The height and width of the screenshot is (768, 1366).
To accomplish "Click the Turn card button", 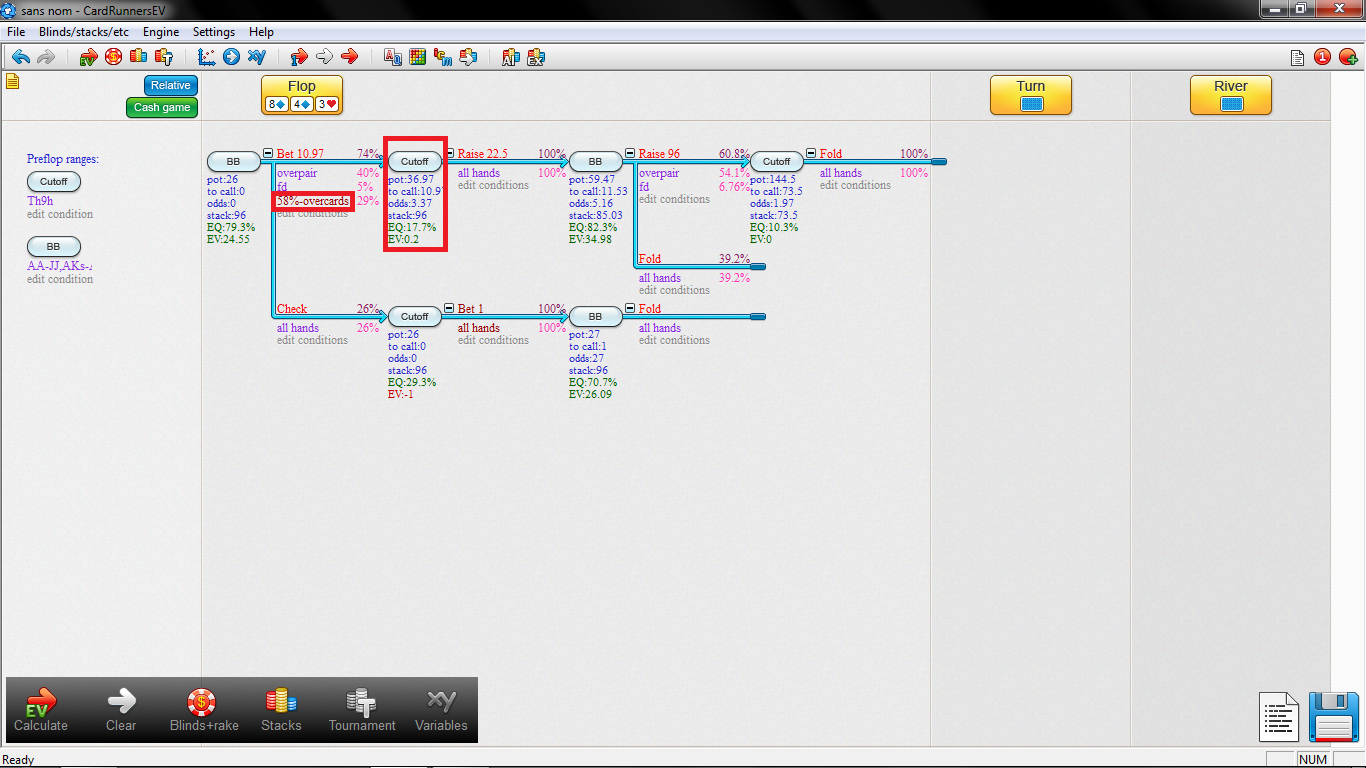I will pos(1031,95).
